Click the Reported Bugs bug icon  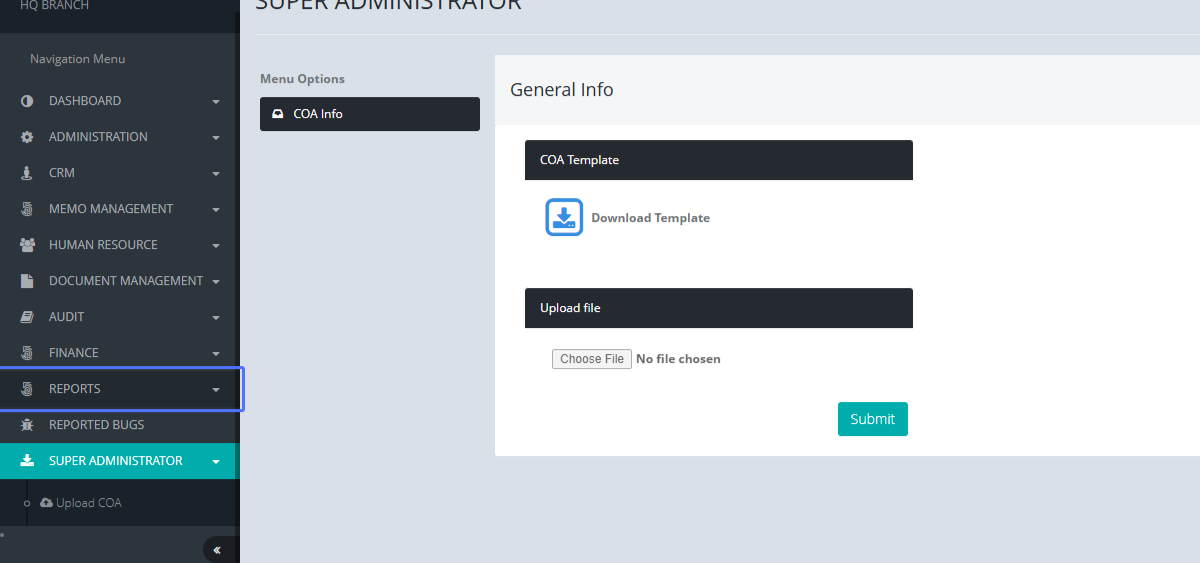27,425
